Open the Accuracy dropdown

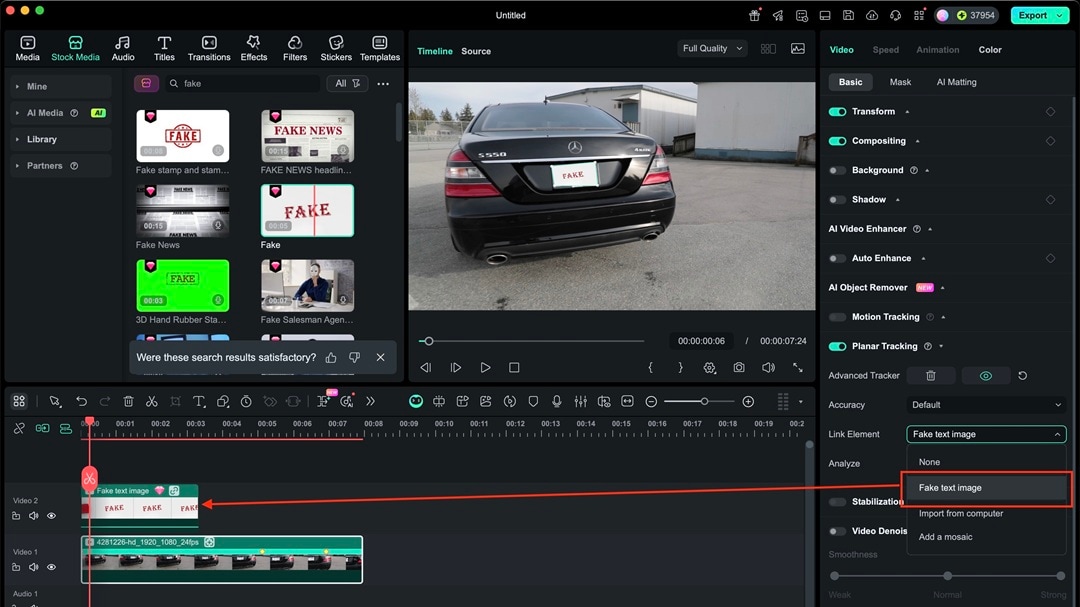pos(986,405)
